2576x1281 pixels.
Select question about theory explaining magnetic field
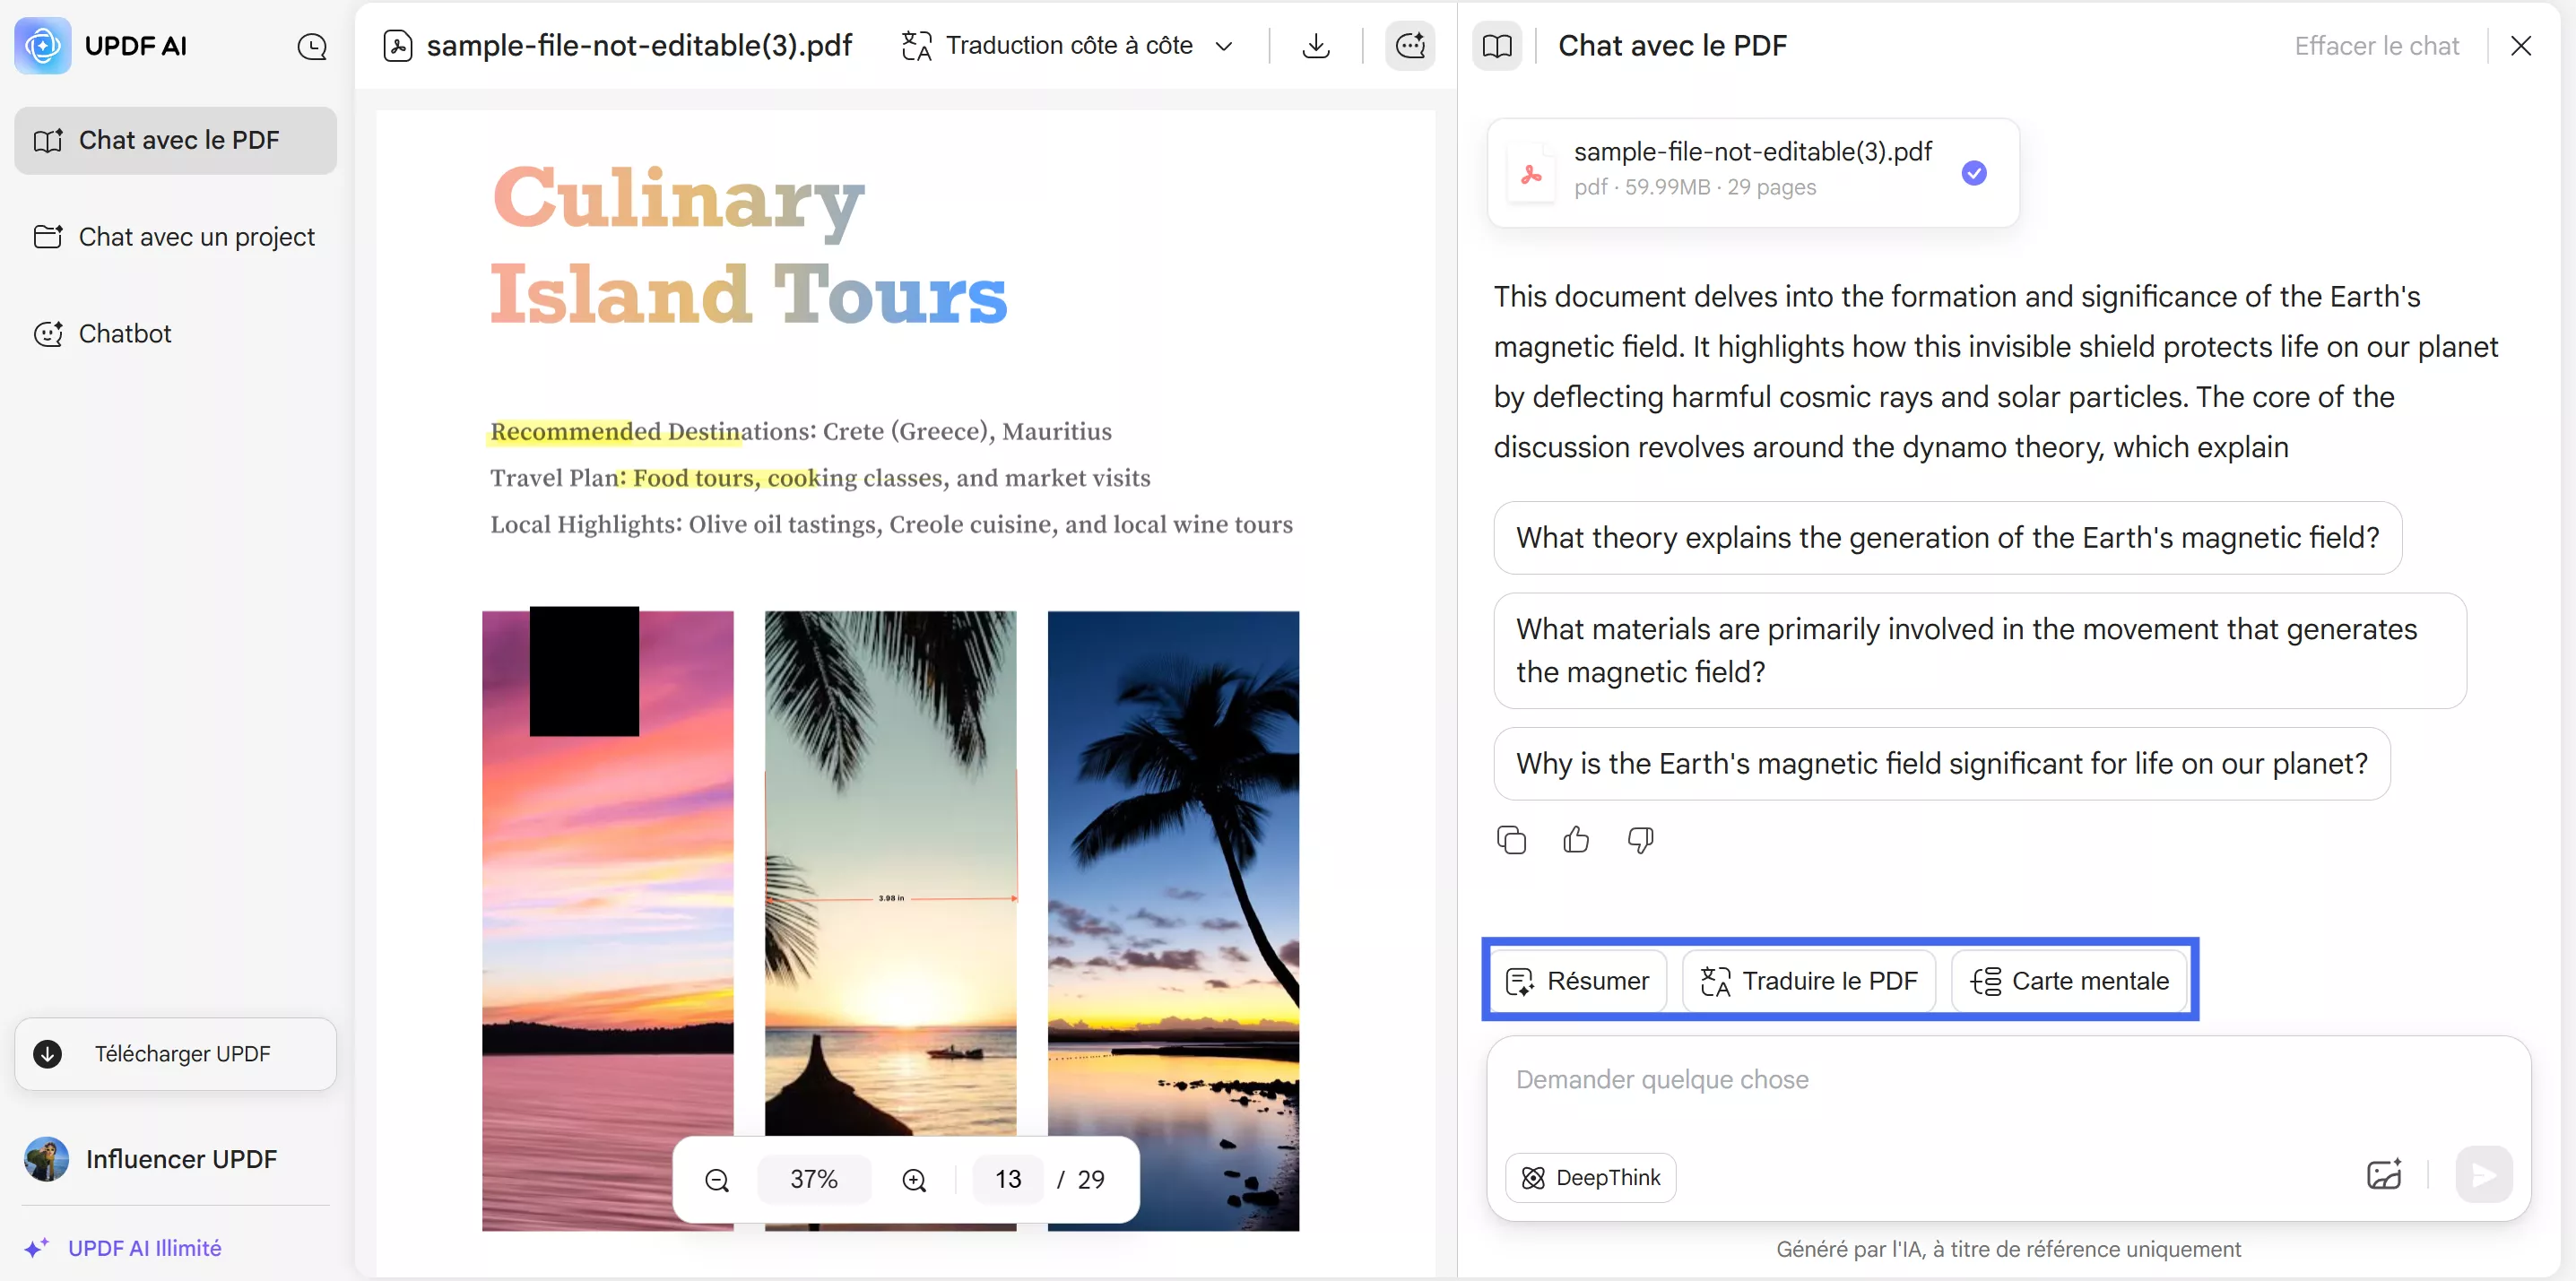click(1947, 538)
